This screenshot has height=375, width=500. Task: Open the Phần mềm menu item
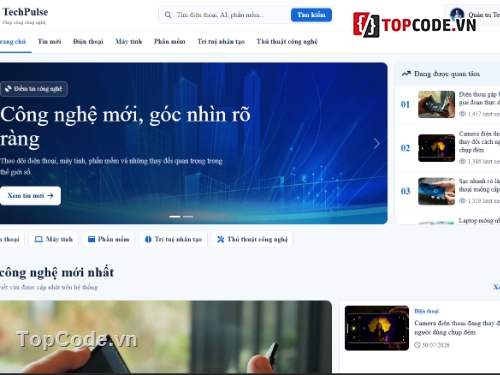[170, 42]
